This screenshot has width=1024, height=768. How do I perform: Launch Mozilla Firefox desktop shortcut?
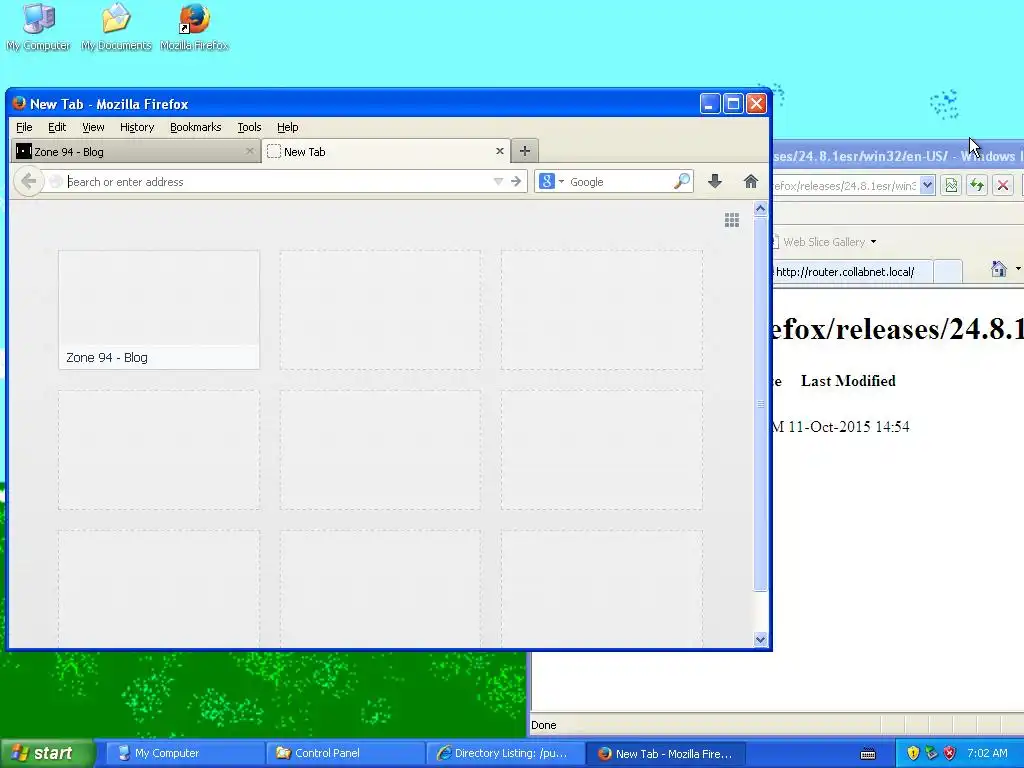point(194,27)
